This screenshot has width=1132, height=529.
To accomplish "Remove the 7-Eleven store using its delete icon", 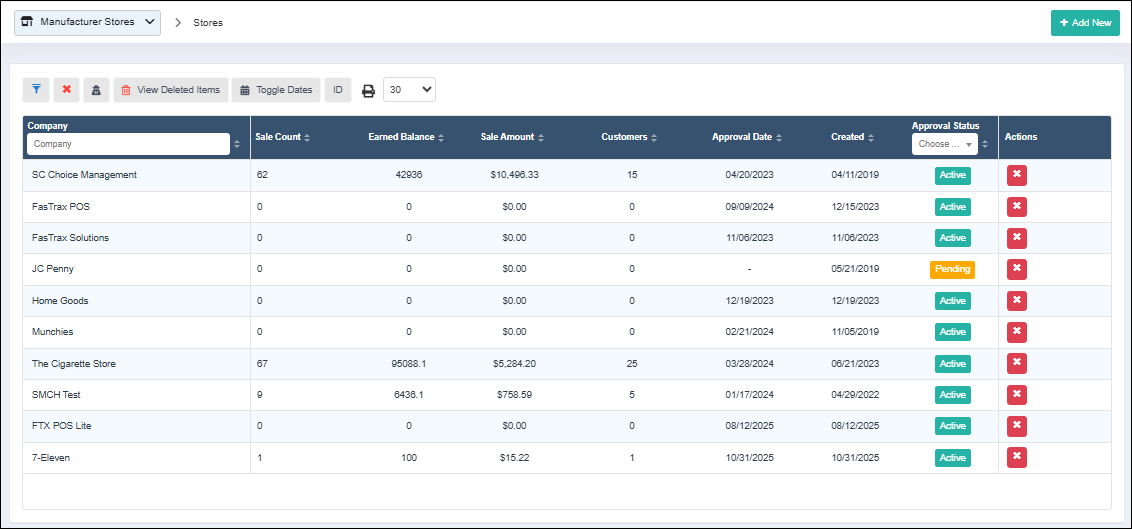I will (x=1017, y=458).
